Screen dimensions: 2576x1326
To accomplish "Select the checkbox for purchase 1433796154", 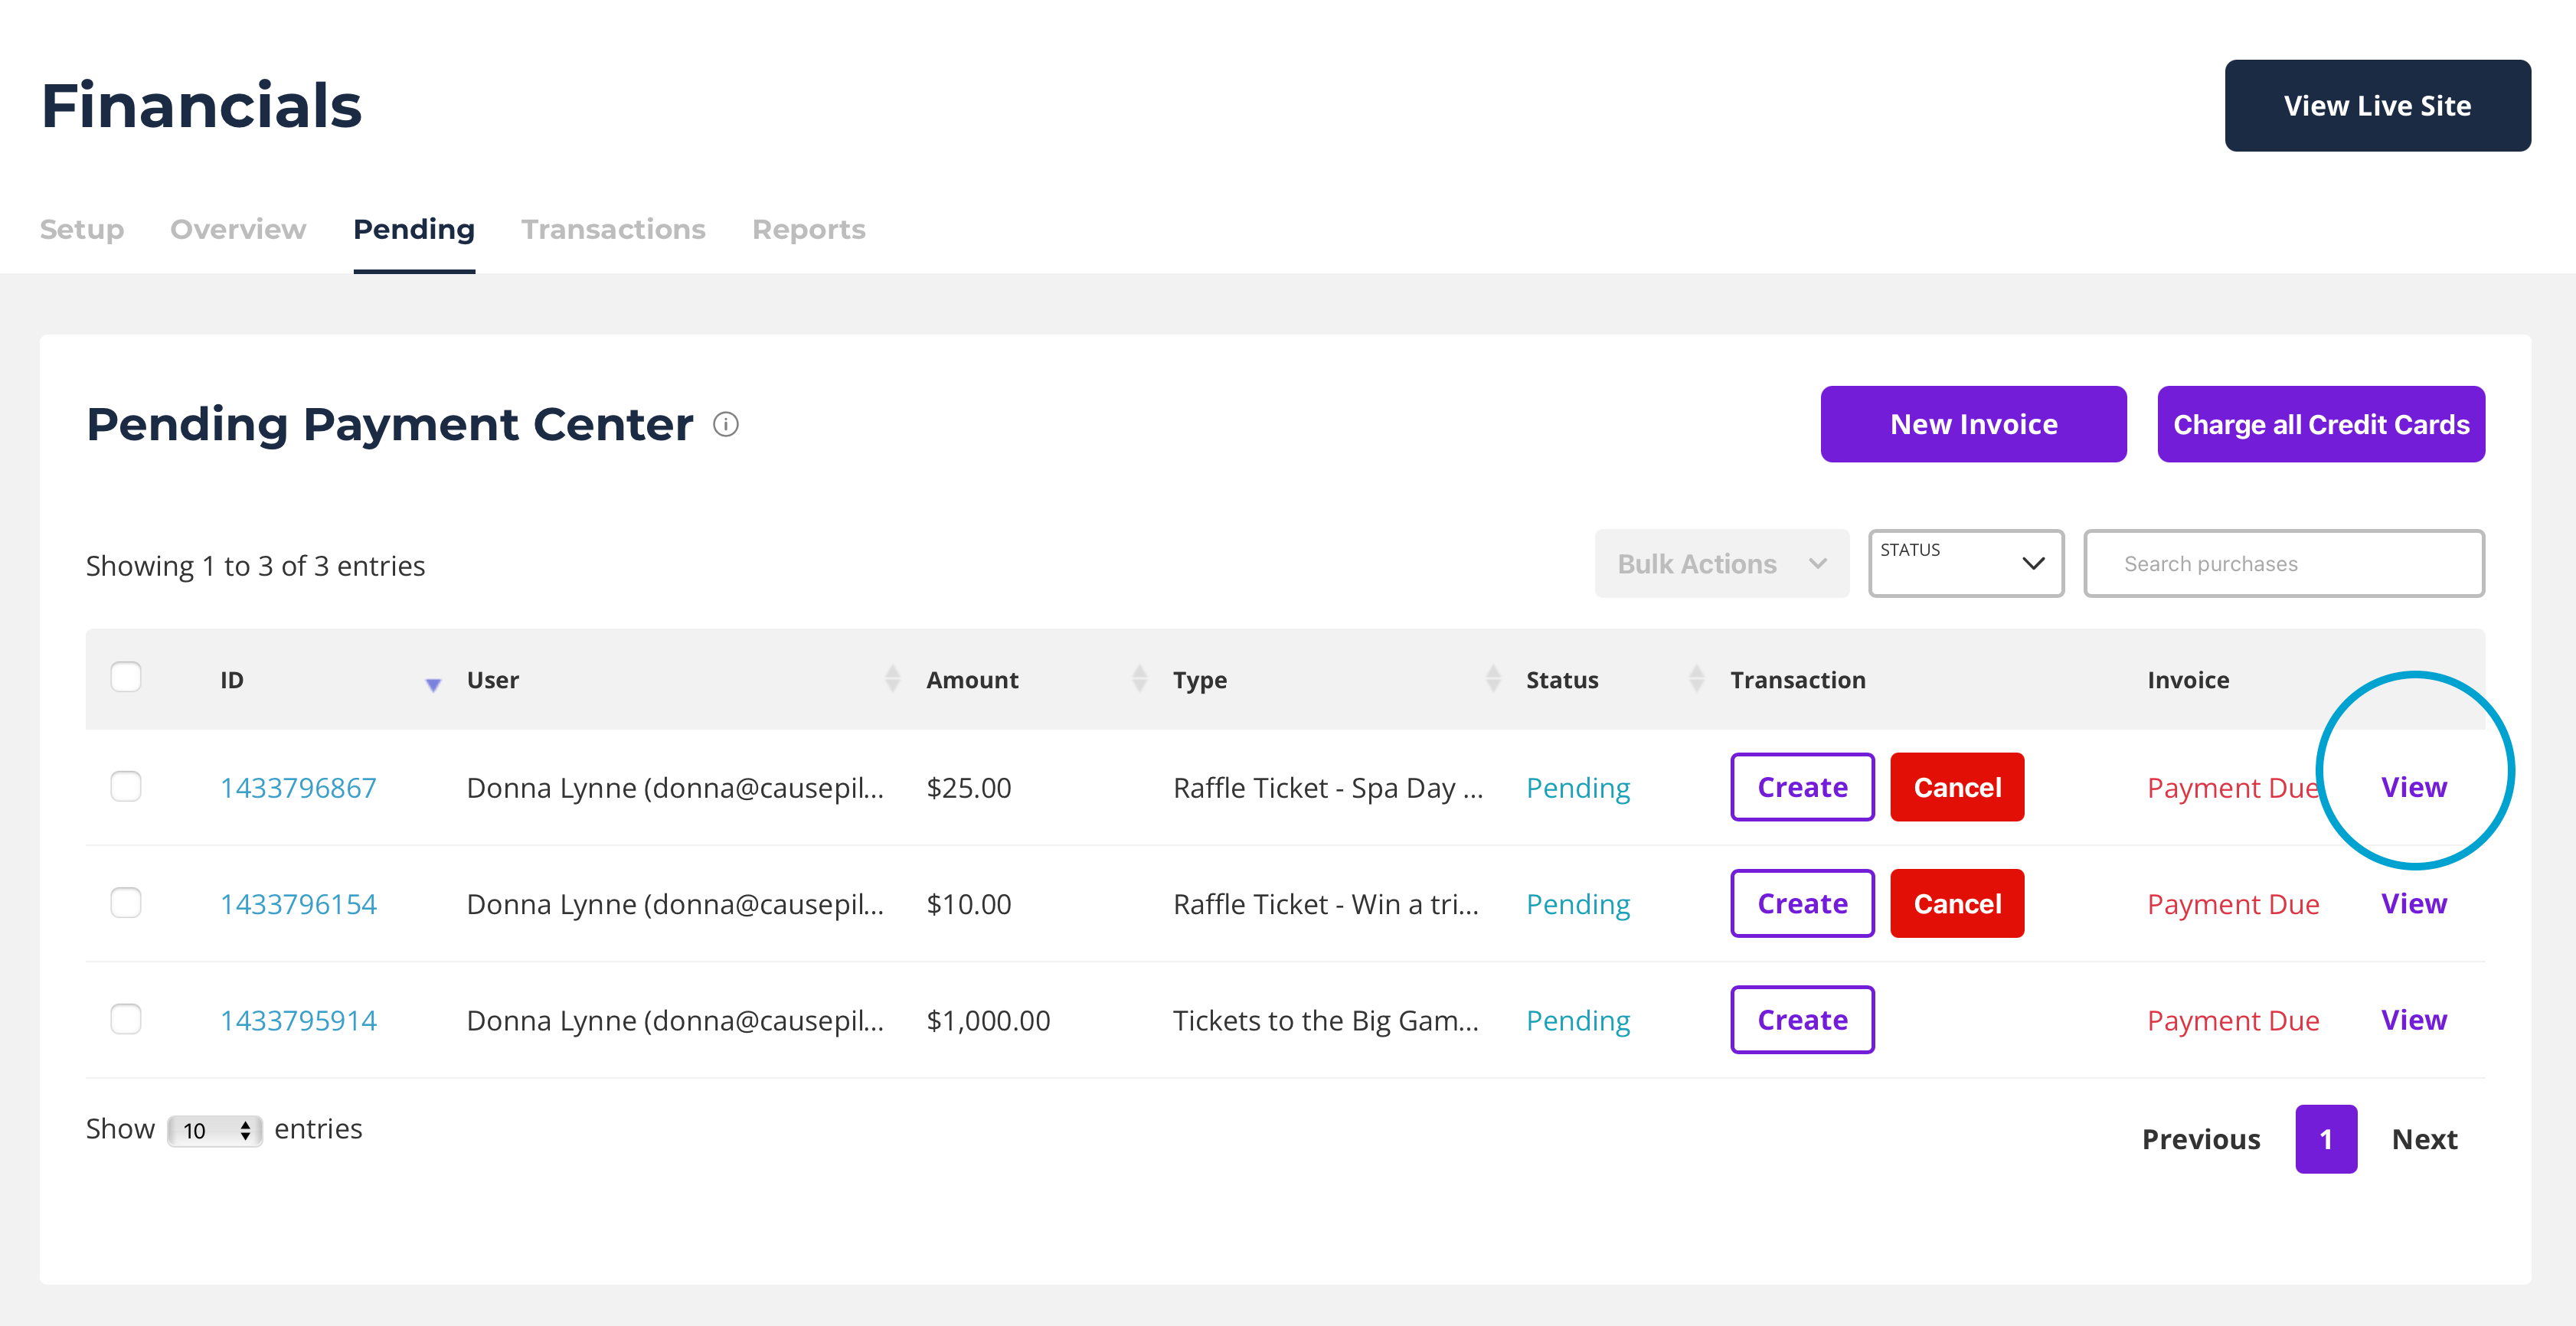I will [x=126, y=903].
